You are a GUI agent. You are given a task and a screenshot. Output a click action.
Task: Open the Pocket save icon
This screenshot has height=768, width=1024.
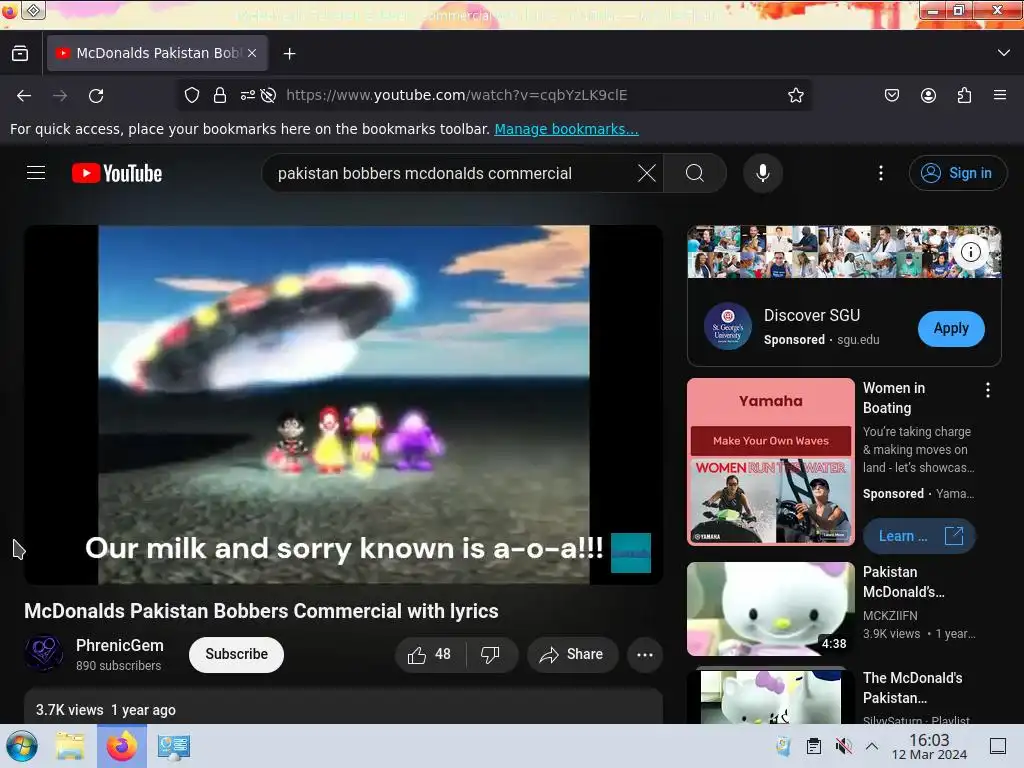tap(891, 95)
